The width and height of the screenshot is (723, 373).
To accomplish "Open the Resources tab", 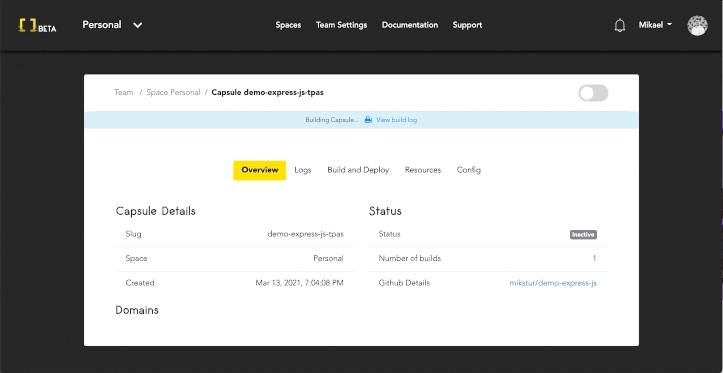I will [422, 170].
